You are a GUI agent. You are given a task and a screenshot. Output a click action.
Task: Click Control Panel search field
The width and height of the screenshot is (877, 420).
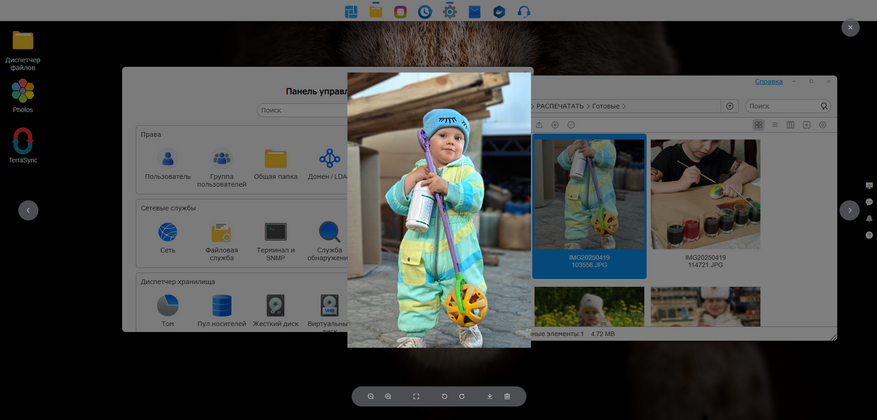[x=303, y=110]
